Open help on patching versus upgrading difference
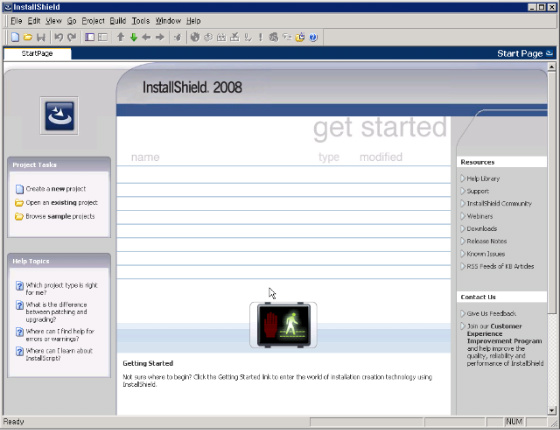The image size is (560, 430). [x=56, y=312]
